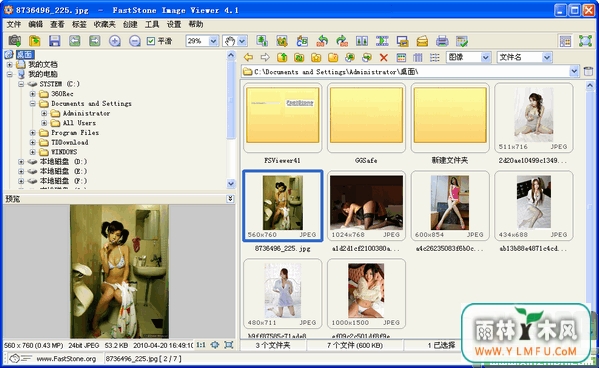Open settings via the checklist toolbar icon

(x=462, y=41)
